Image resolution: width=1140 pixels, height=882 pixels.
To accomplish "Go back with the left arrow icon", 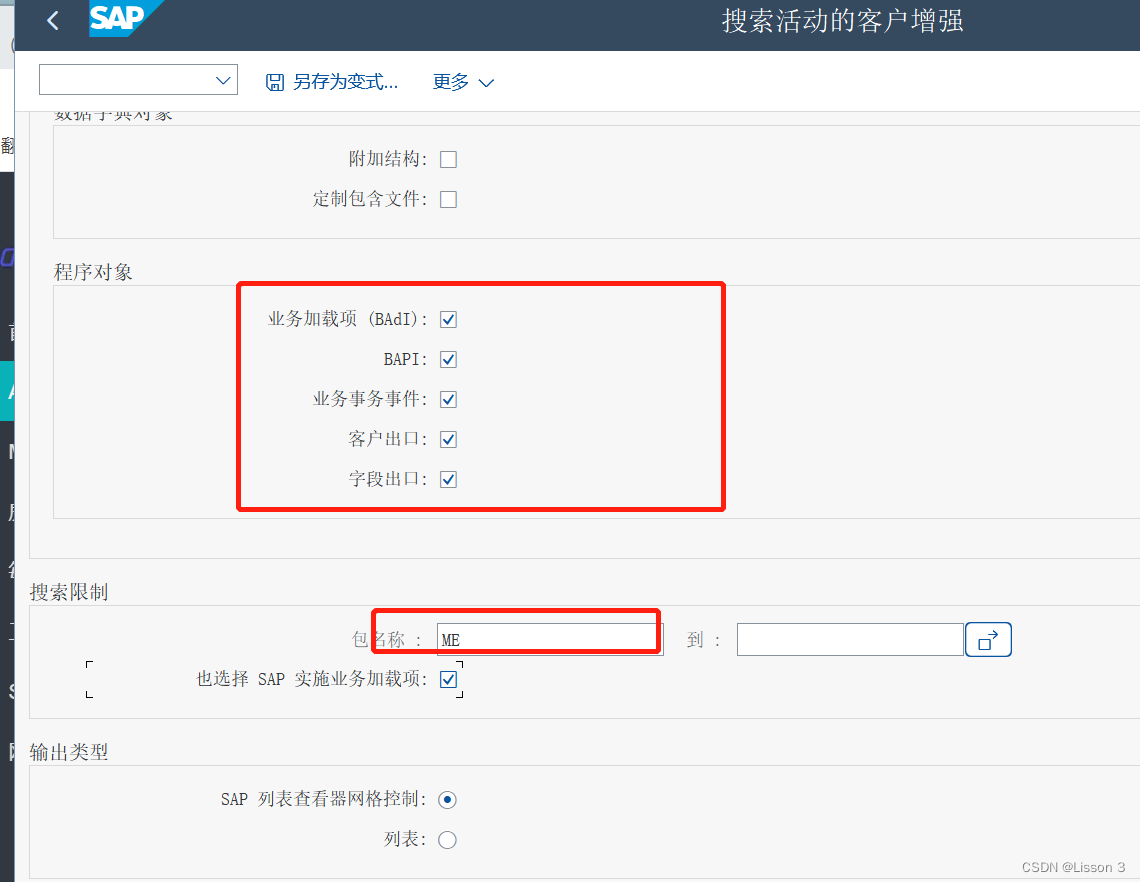I will coord(52,20).
